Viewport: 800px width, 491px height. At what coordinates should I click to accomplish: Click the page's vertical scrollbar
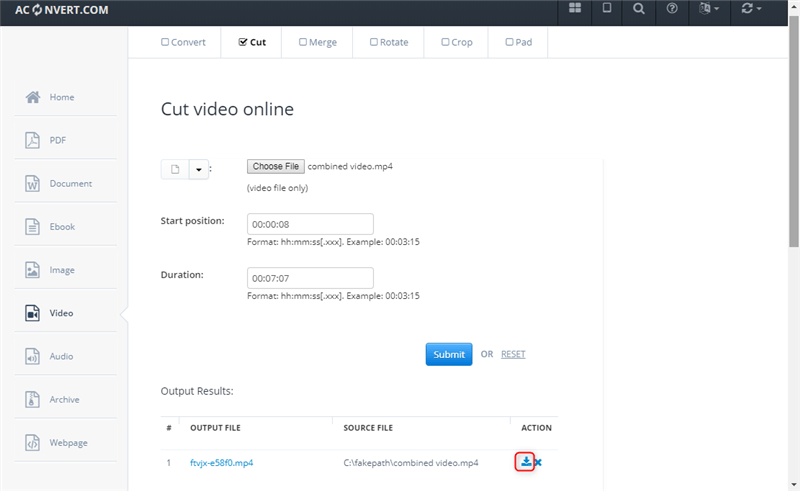tap(793, 150)
